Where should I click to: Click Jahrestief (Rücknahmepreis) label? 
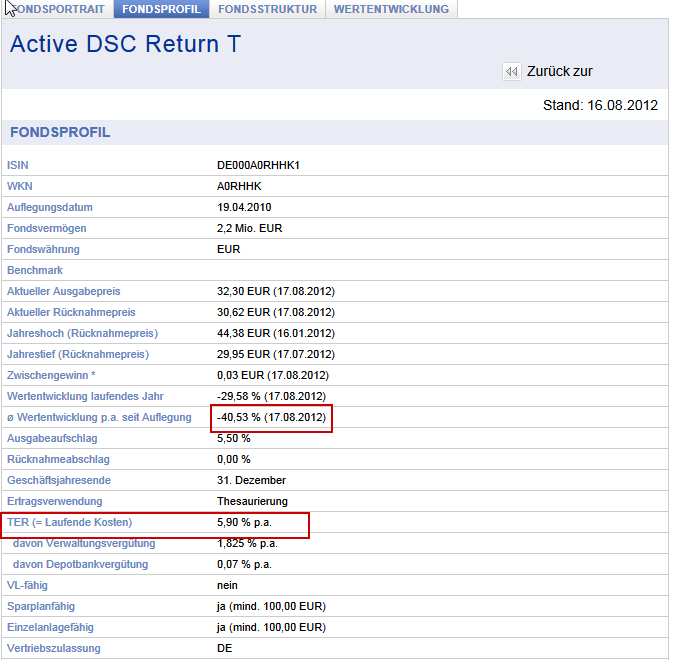[78, 354]
